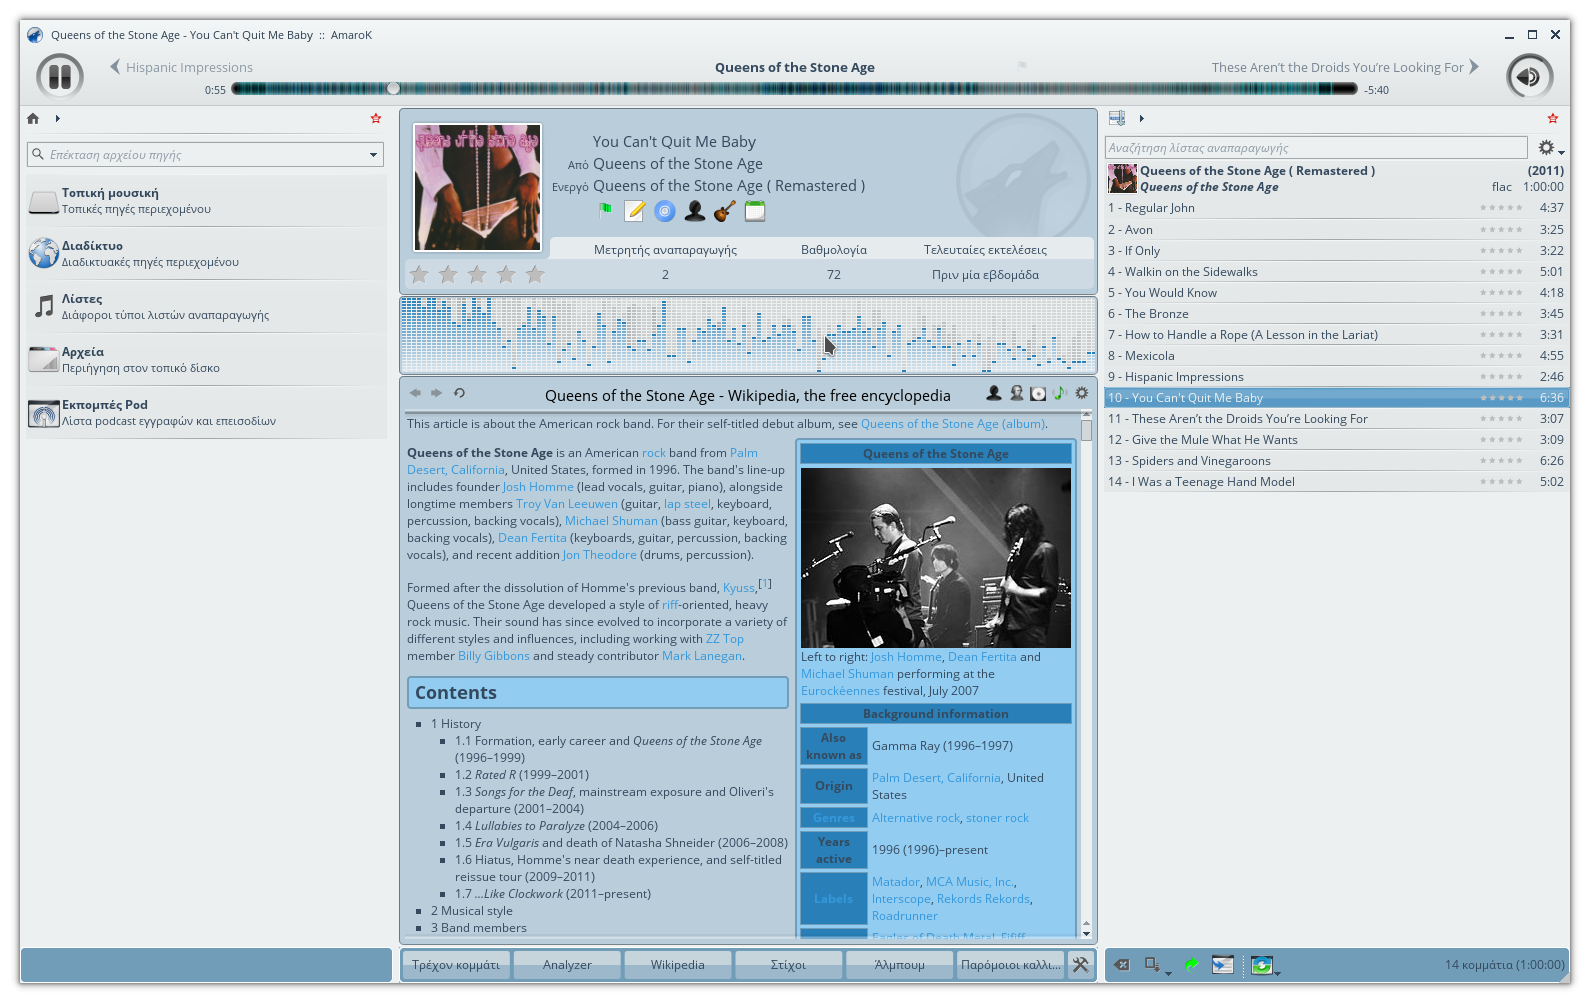Show Wikipedia composer page icon

pyautogui.click(x=1016, y=394)
